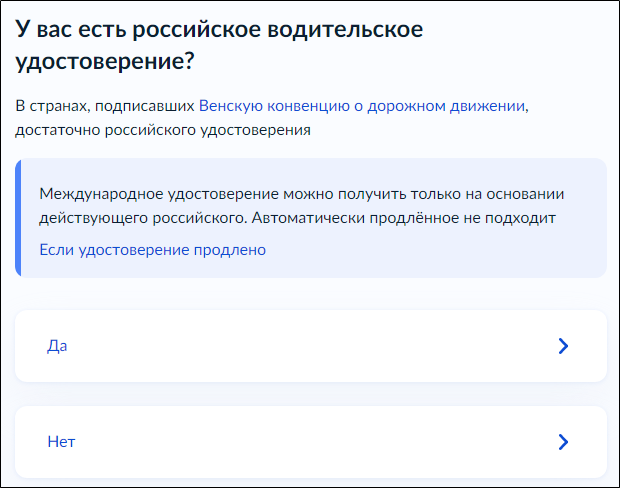Click the Да text label
The height and width of the screenshot is (488, 620).
57,346
